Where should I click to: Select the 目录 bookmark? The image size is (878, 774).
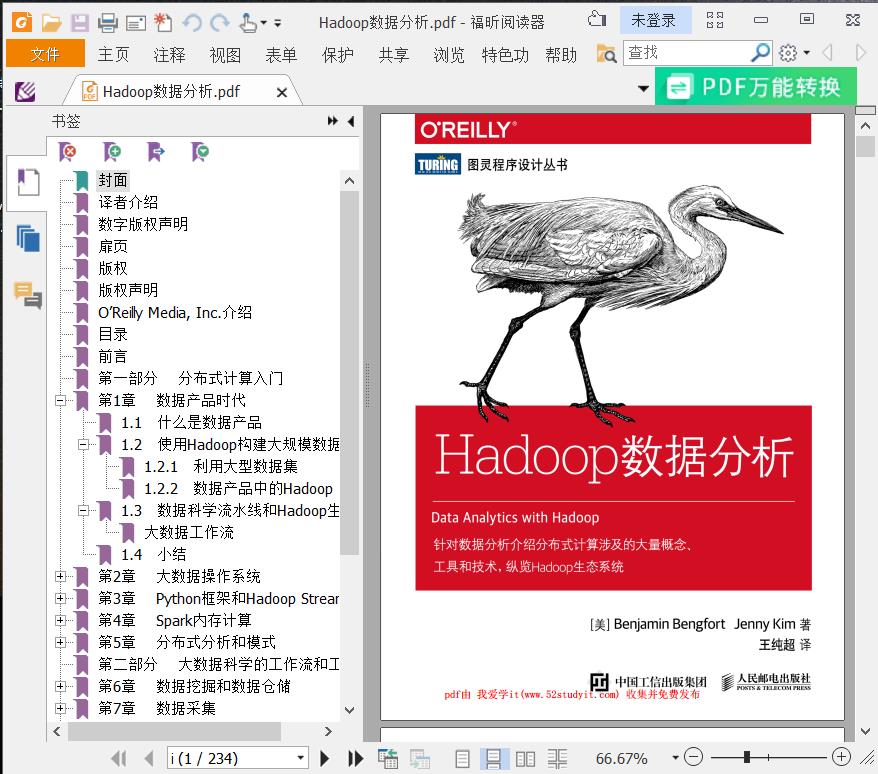pyautogui.click(x=113, y=334)
